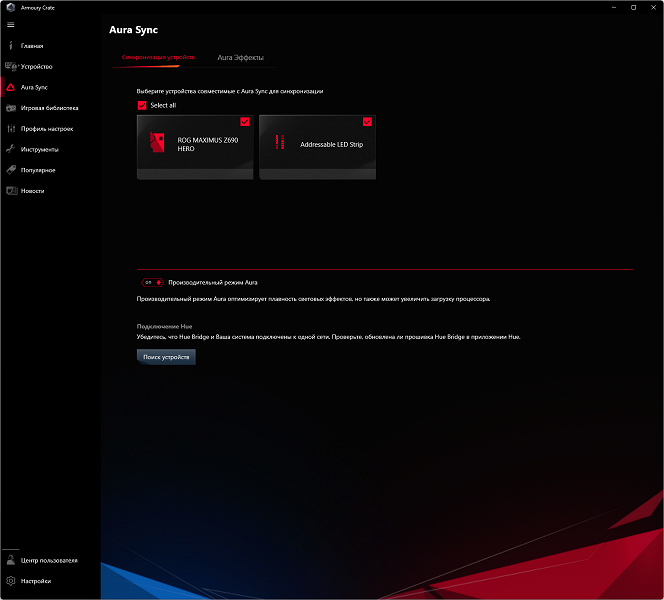Click the Инструменты wrench icon
This screenshot has height=600, width=664.
[11, 149]
